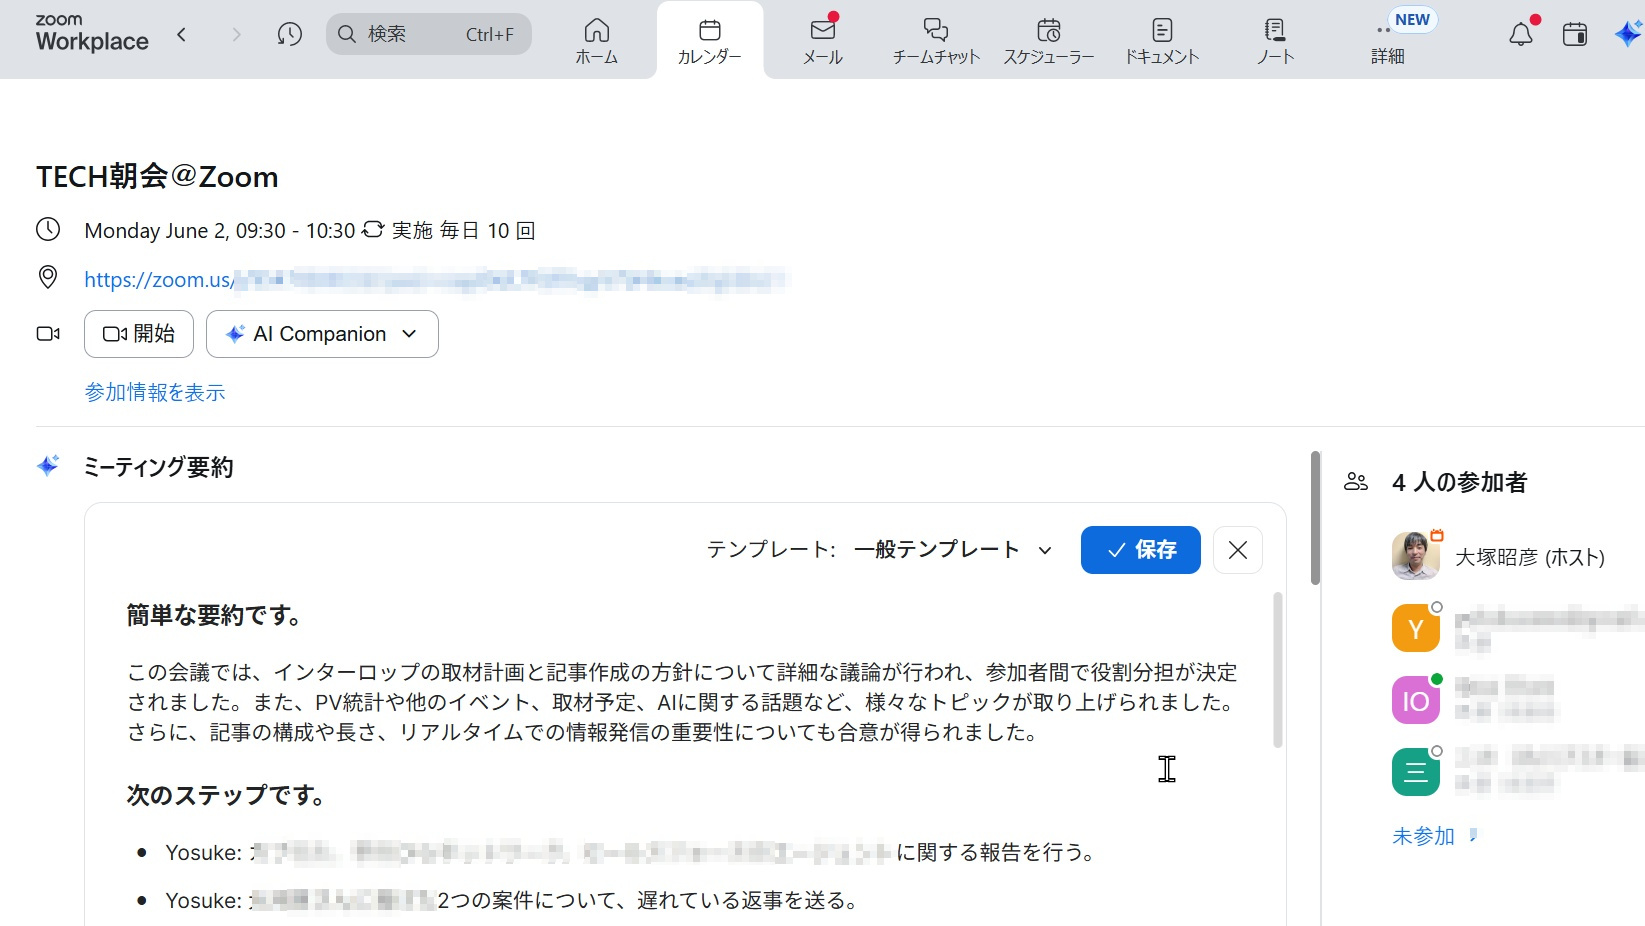
Task: Click the ミーティング要約 heading
Action: (x=158, y=467)
